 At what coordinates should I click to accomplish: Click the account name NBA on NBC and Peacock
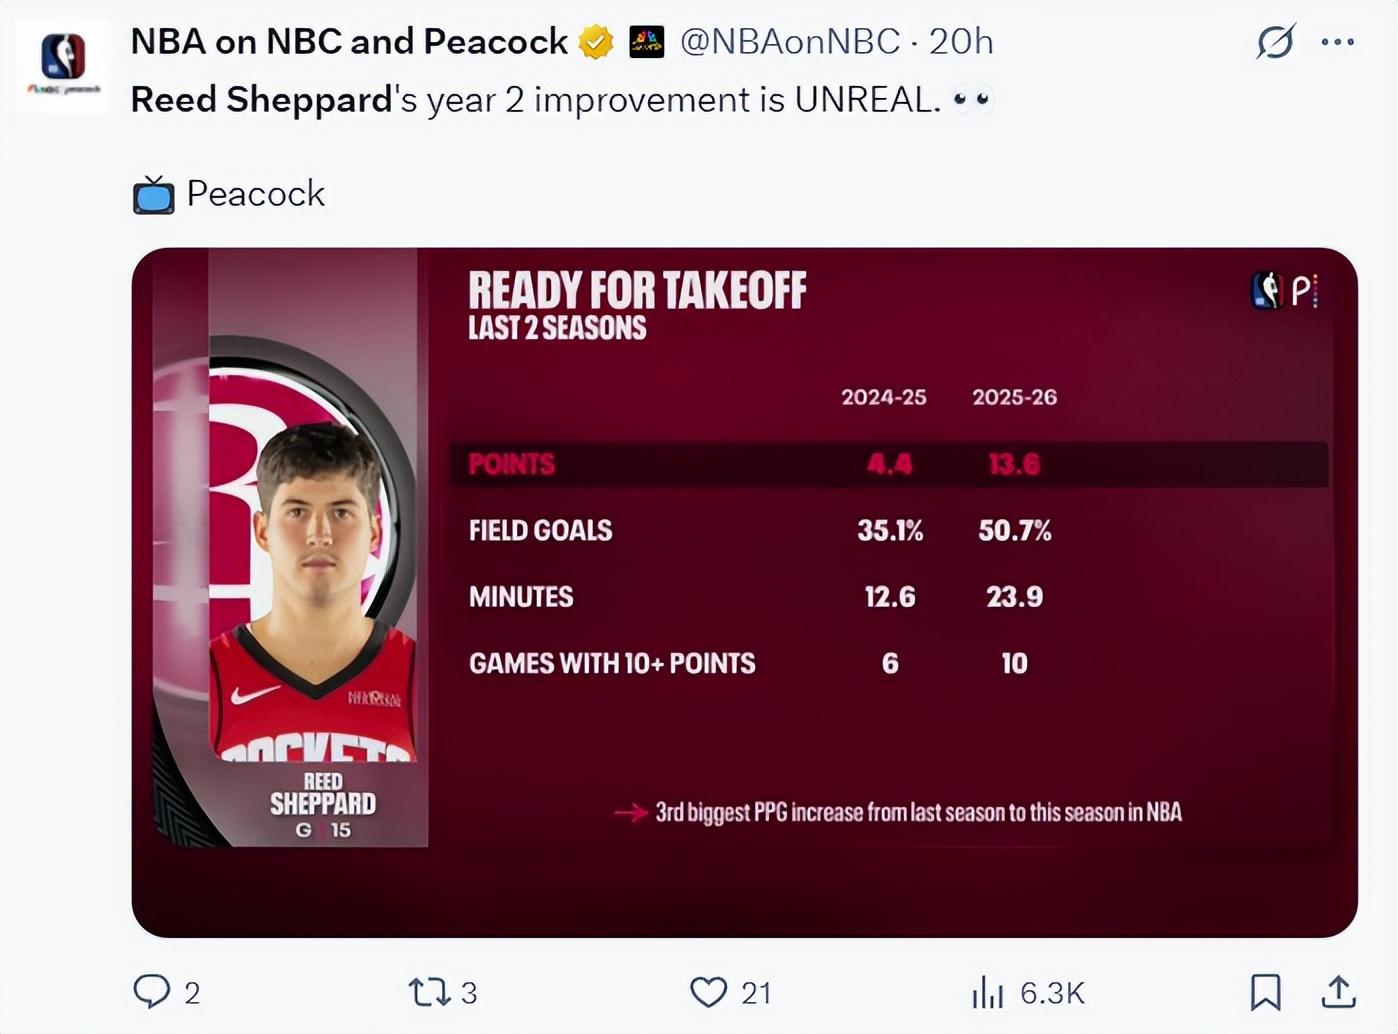(349, 42)
